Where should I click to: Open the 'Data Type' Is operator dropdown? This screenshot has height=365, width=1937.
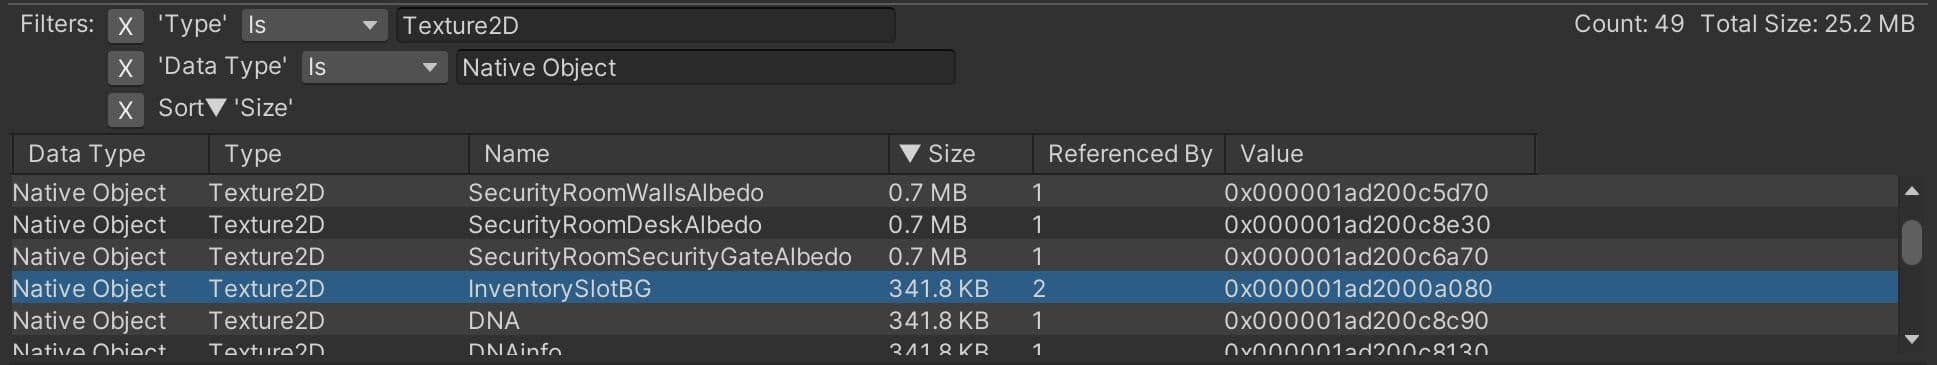tap(375, 68)
